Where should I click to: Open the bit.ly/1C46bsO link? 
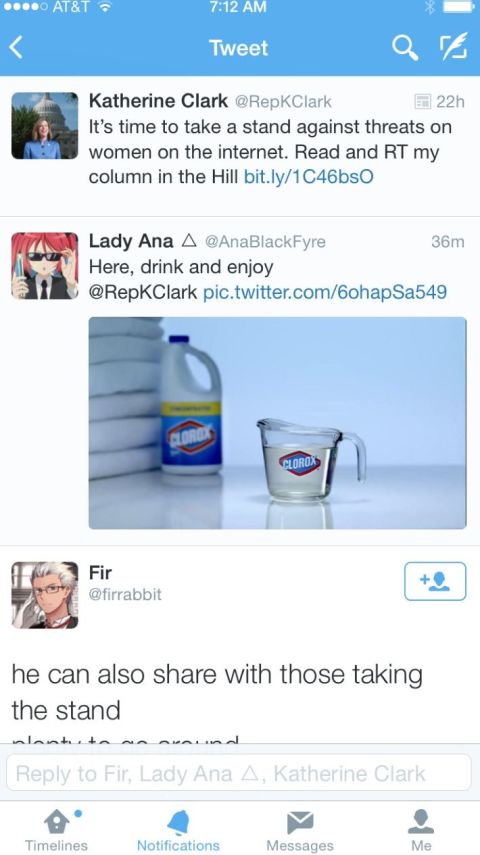click(309, 177)
